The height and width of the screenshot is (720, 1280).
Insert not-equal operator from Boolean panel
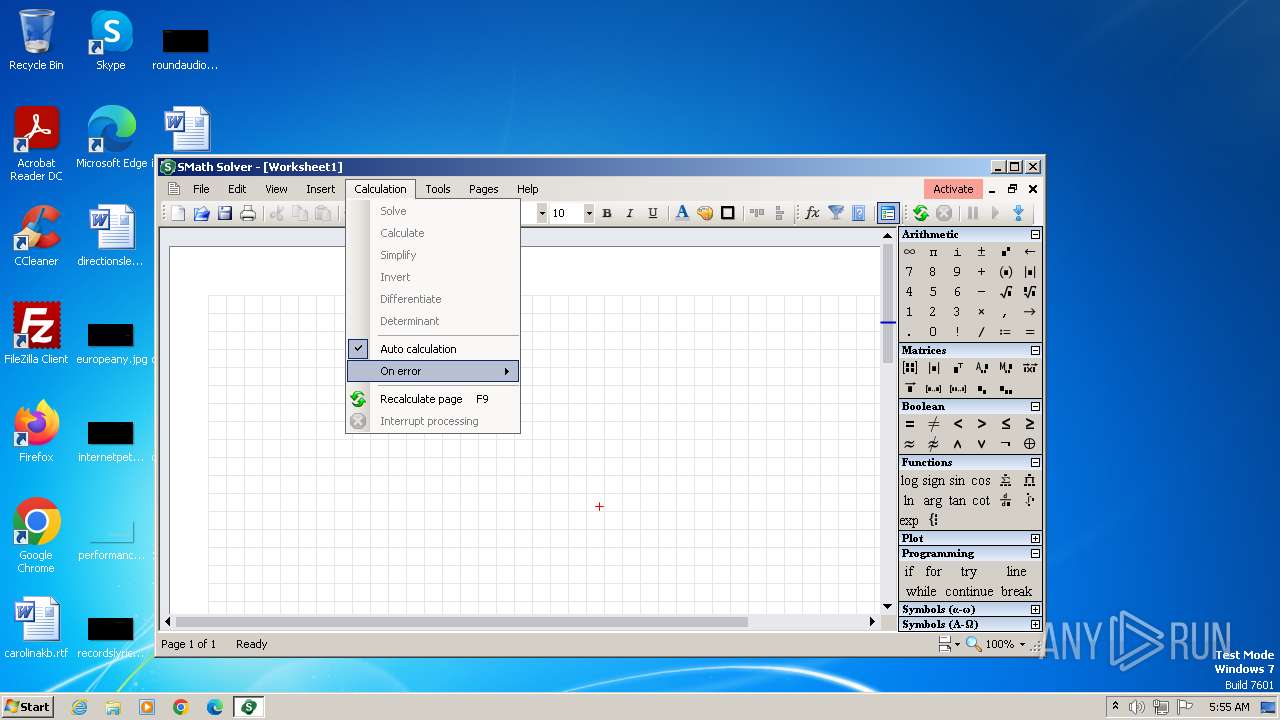coord(933,424)
